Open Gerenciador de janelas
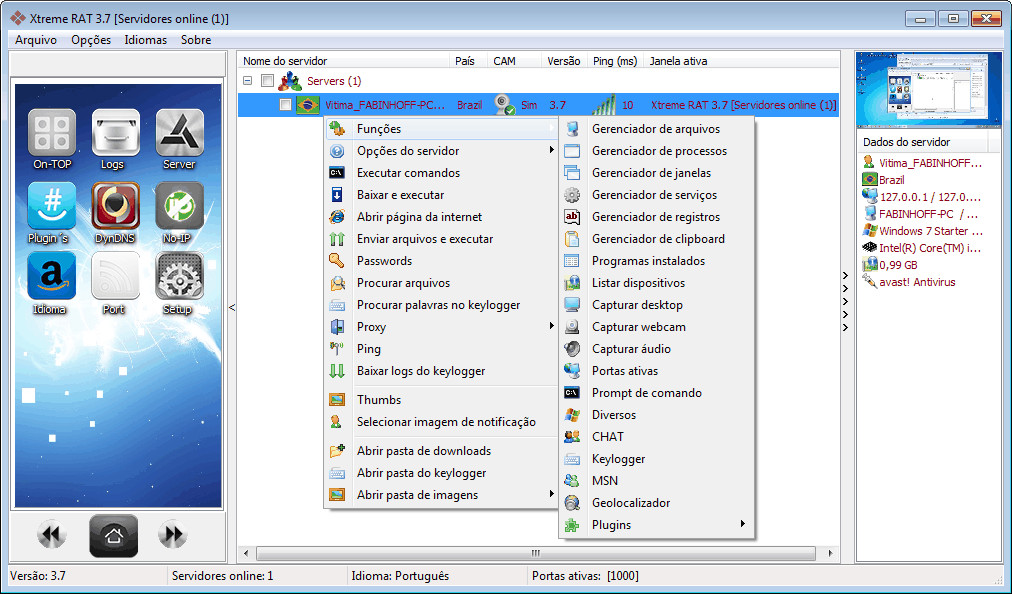1012x594 pixels. (x=656, y=173)
